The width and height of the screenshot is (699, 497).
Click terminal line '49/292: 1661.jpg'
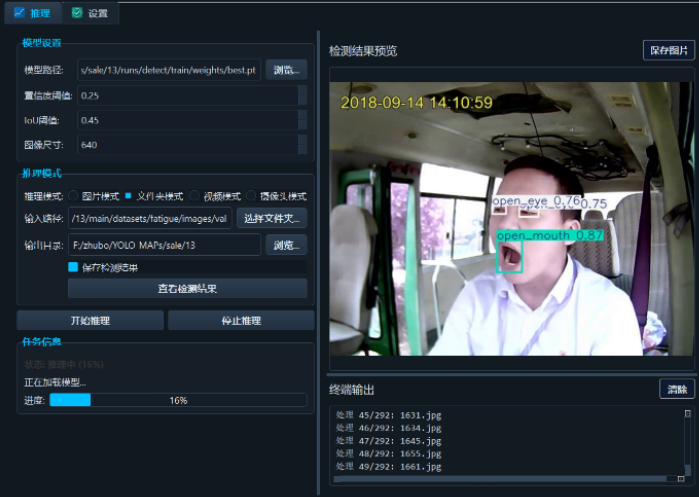coord(389,467)
